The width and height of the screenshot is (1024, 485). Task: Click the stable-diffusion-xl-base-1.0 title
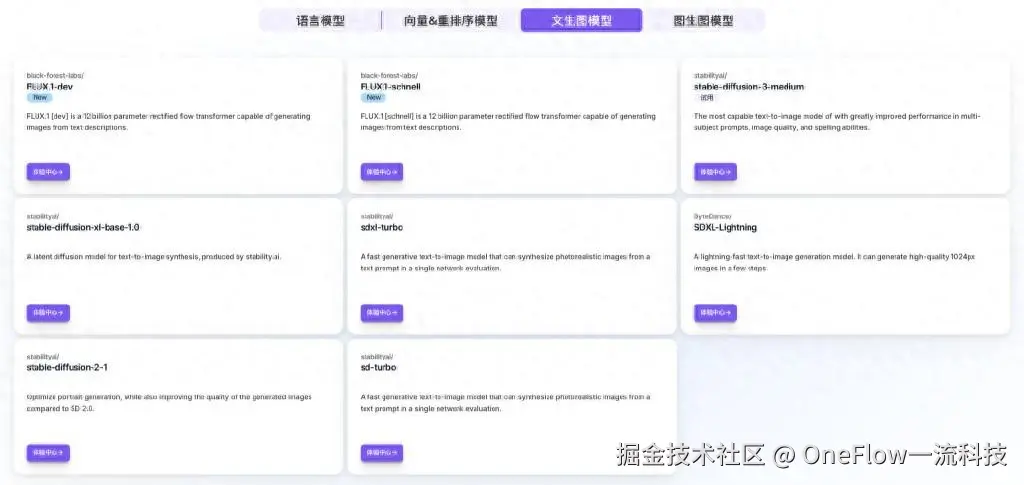[83, 227]
